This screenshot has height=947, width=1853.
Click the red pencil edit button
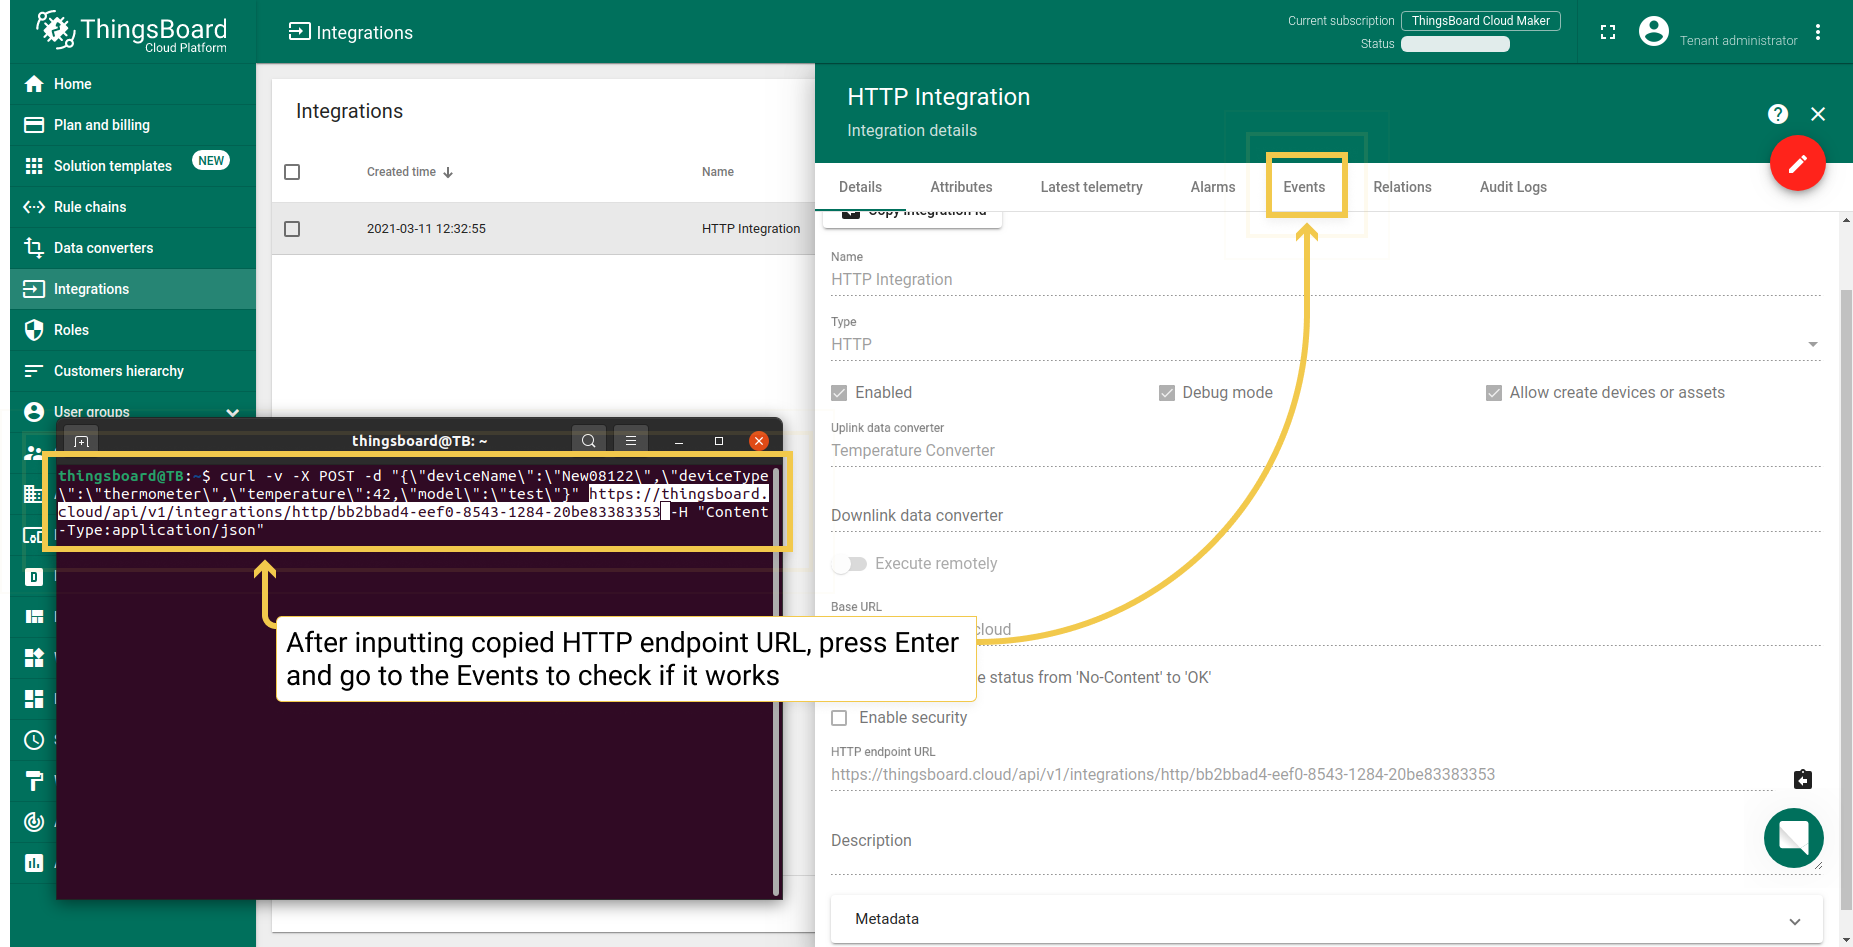[x=1798, y=163]
